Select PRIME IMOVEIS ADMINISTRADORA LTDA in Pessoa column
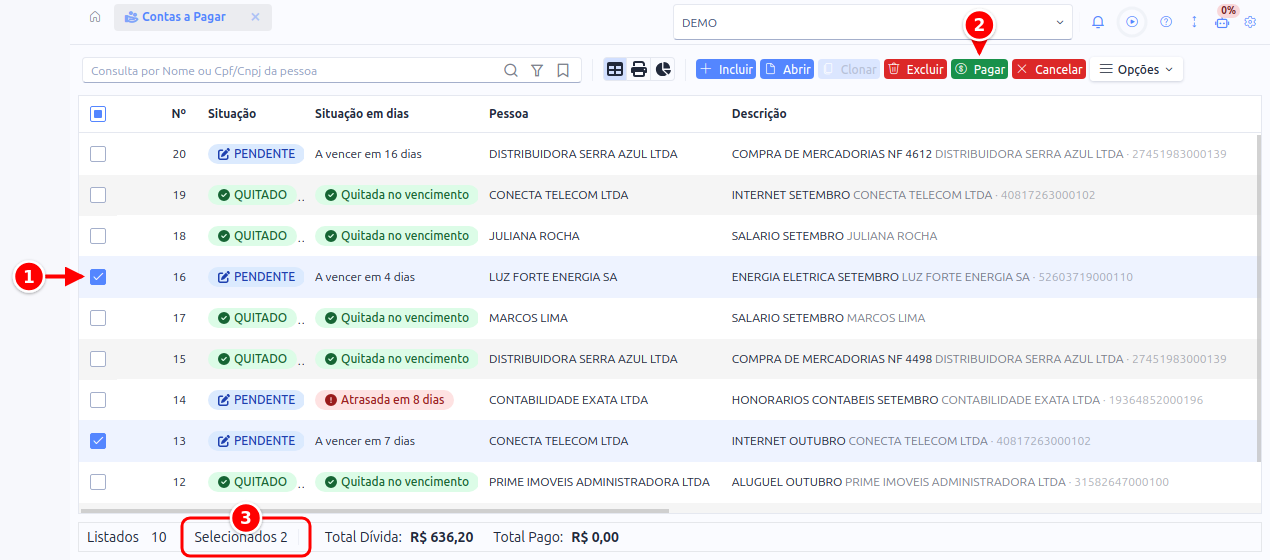This screenshot has width=1270, height=560. point(599,482)
